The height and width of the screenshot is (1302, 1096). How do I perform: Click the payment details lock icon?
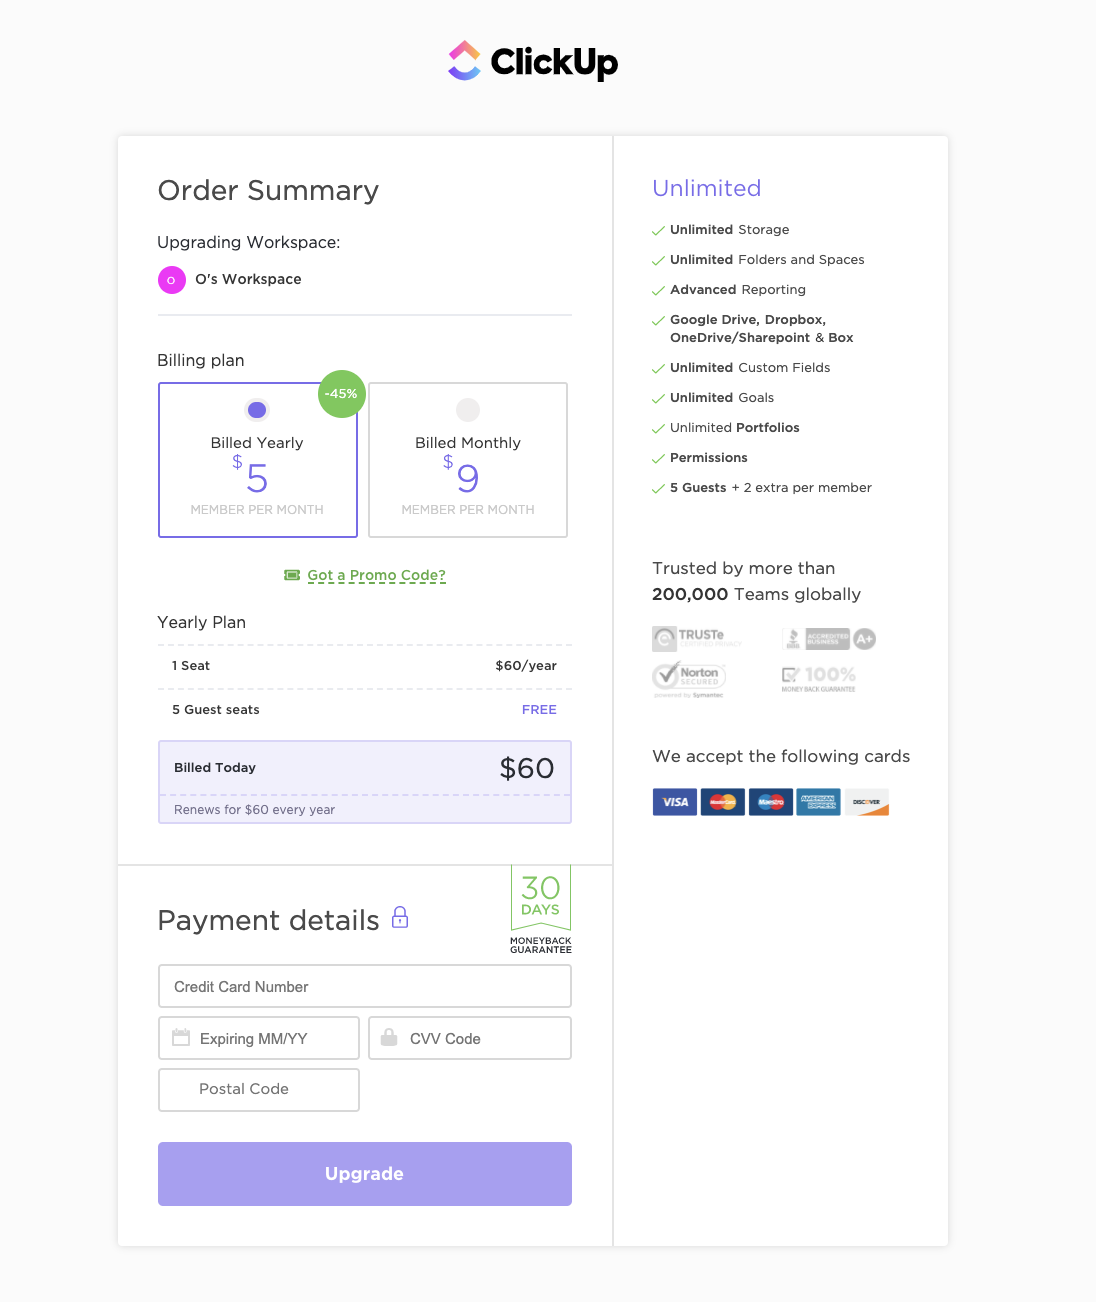pos(400,917)
